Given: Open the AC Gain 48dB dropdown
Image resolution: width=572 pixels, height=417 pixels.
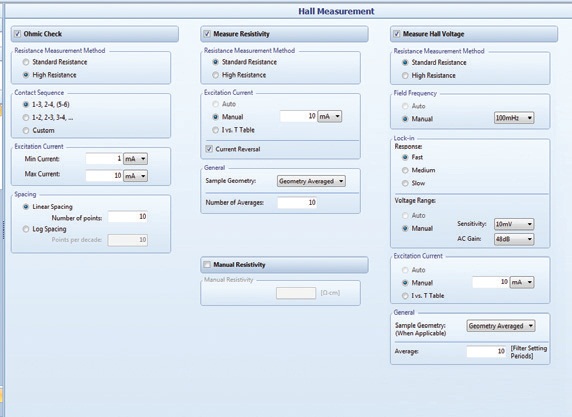Looking at the screenshot, I should pyautogui.click(x=514, y=239).
